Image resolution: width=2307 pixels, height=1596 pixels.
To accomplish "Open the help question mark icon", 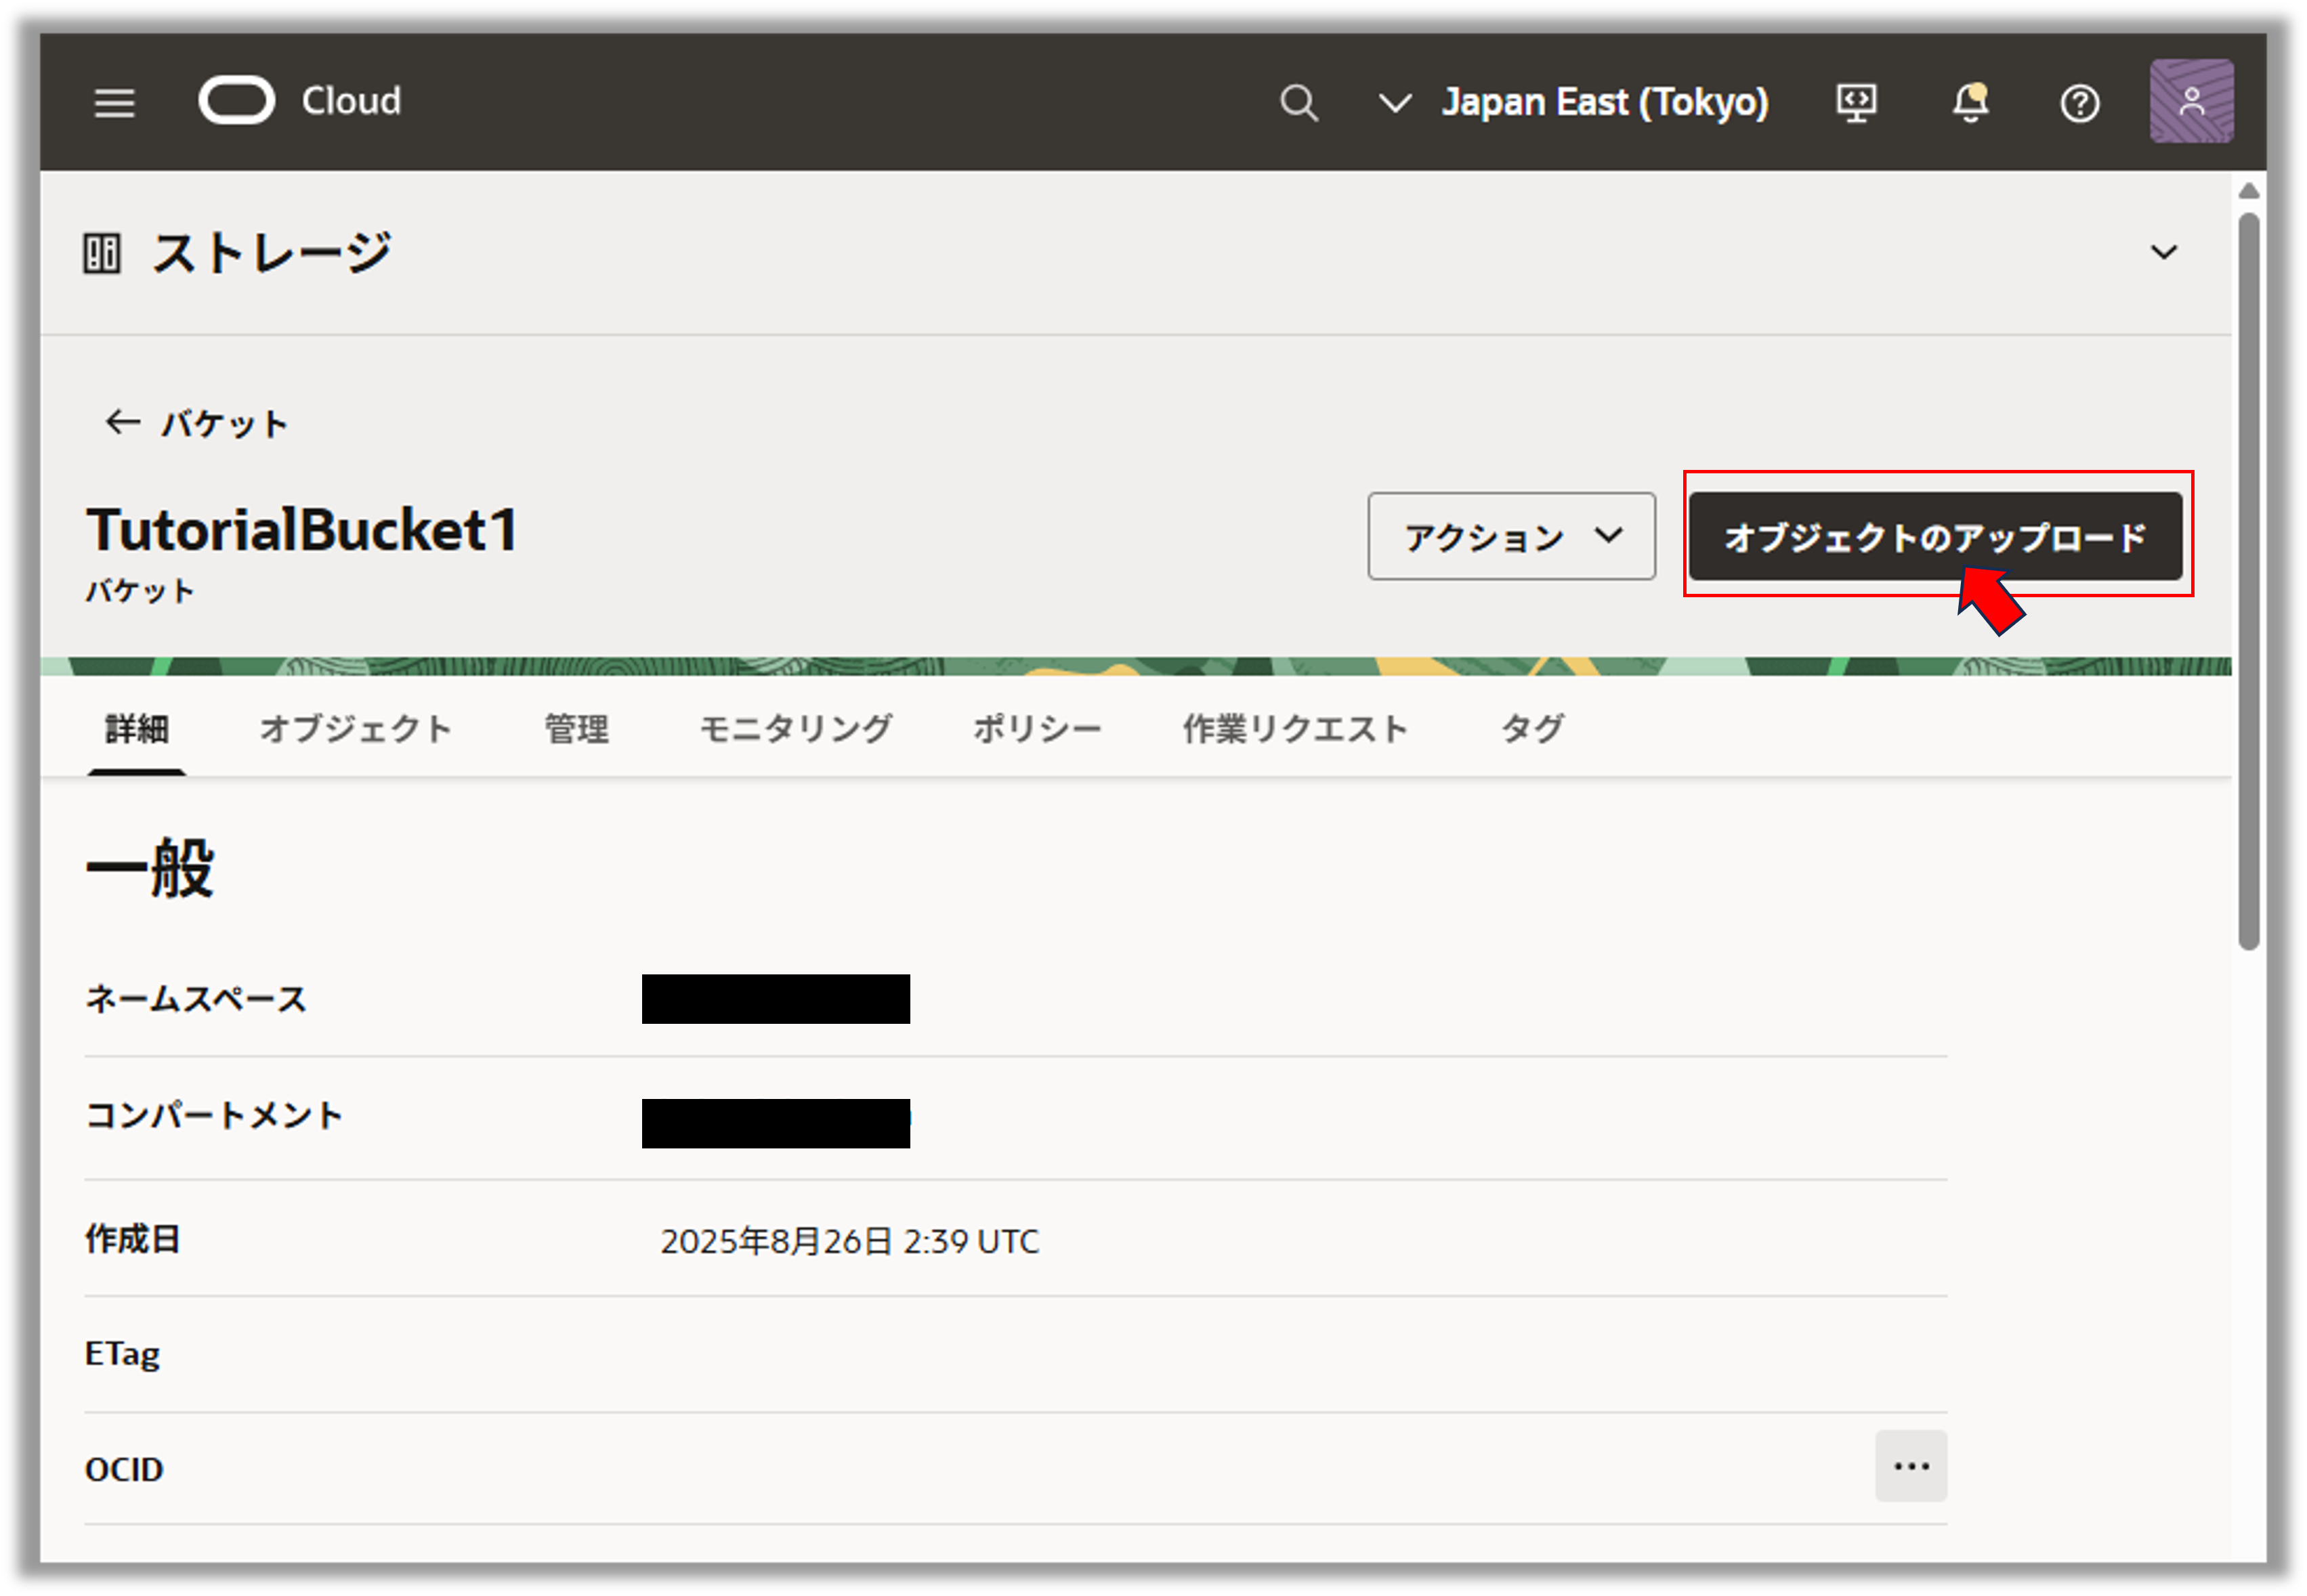I will (2079, 103).
